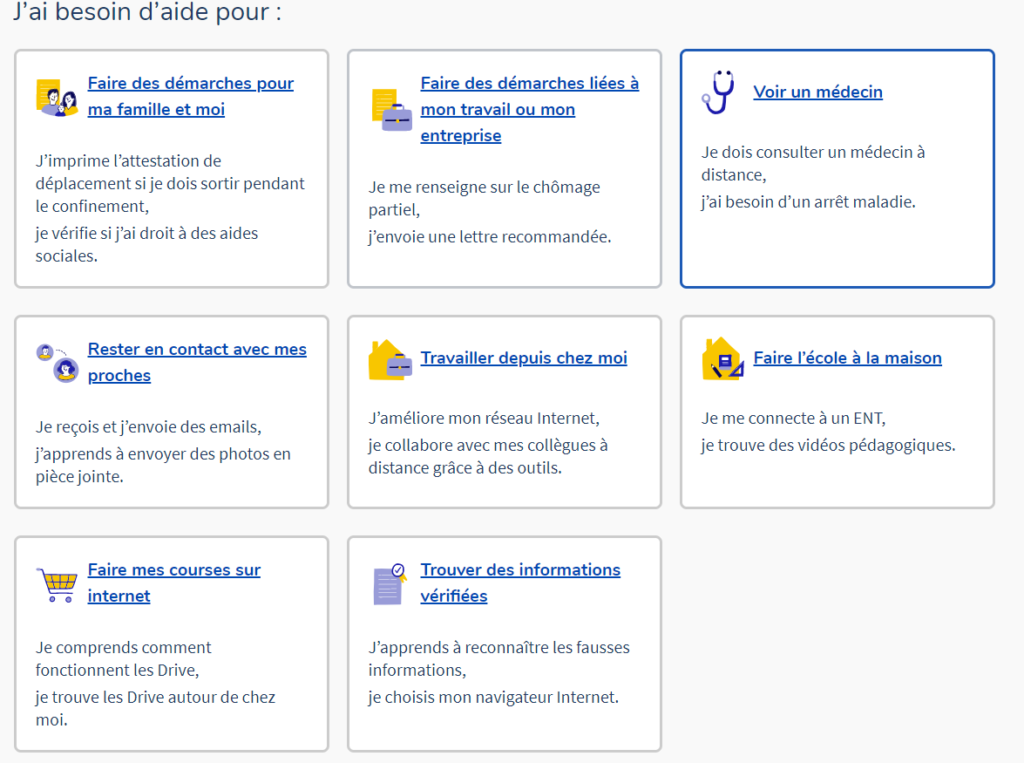
Task: Click the contacts avatars icon
Action: 57,363
